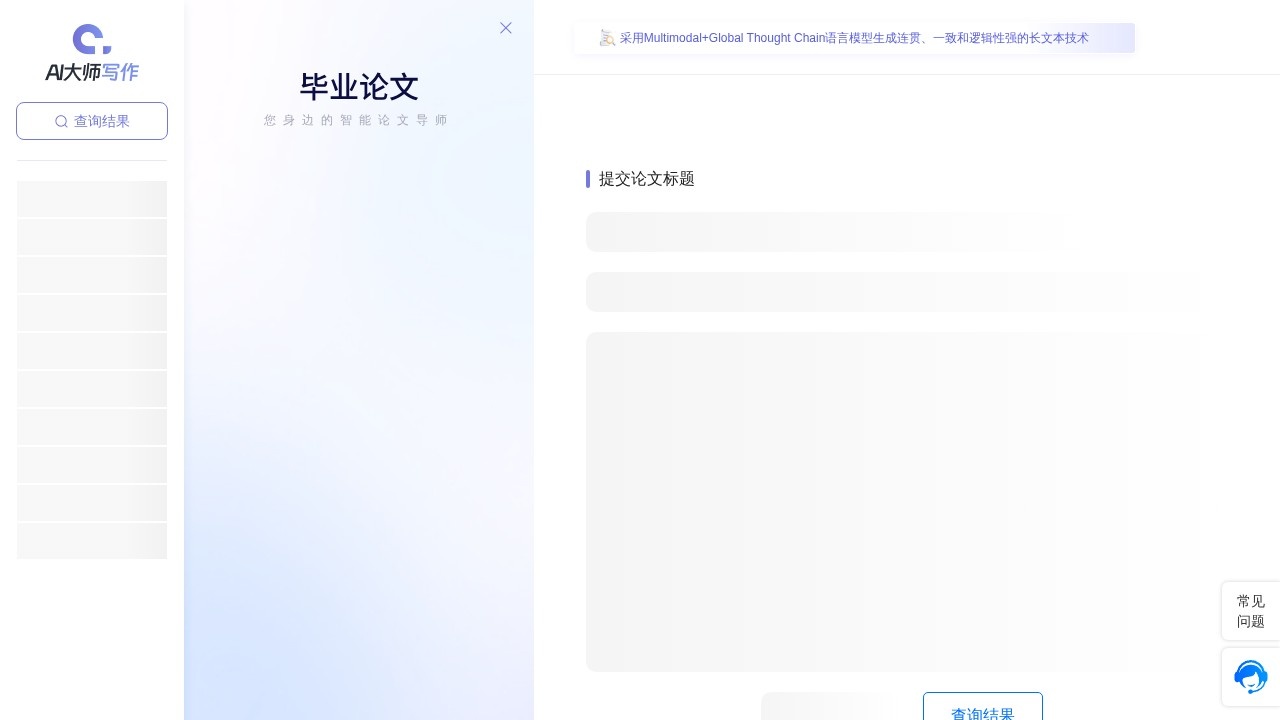Click the Multimodal+Global Thought Chain banner text
The width and height of the screenshot is (1280, 720).
point(853,38)
